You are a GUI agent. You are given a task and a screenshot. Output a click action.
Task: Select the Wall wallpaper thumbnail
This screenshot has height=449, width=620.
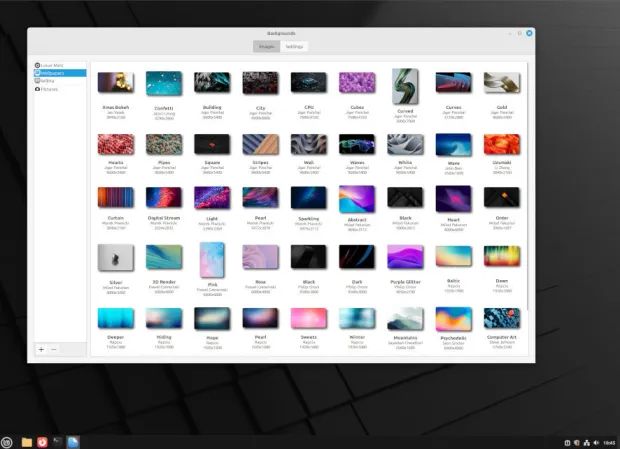pos(309,144)
